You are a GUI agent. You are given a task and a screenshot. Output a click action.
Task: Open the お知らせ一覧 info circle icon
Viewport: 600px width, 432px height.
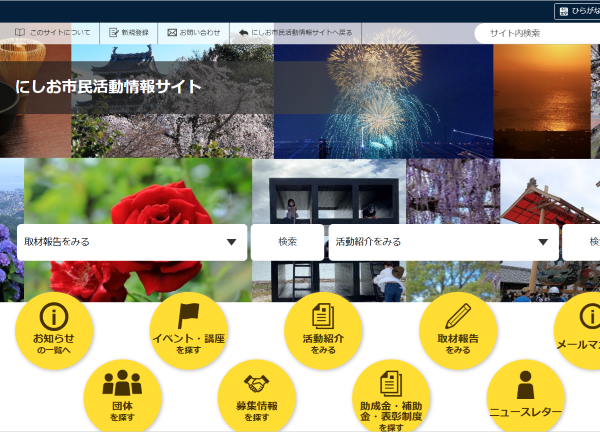point(54,316)
